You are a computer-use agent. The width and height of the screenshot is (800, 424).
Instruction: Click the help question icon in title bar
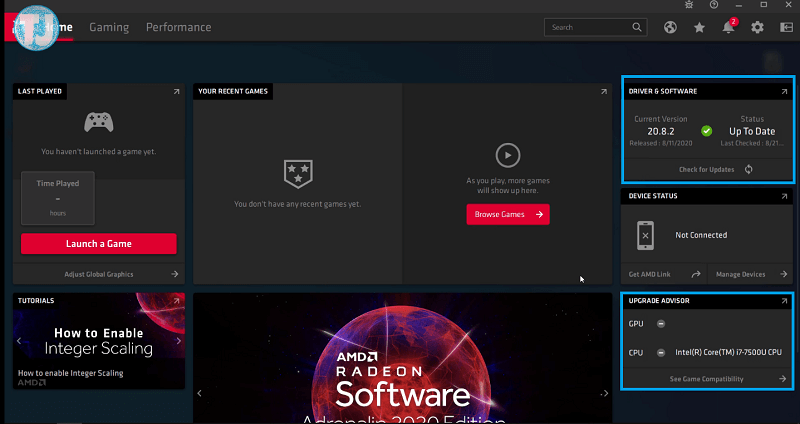(714, 5)
